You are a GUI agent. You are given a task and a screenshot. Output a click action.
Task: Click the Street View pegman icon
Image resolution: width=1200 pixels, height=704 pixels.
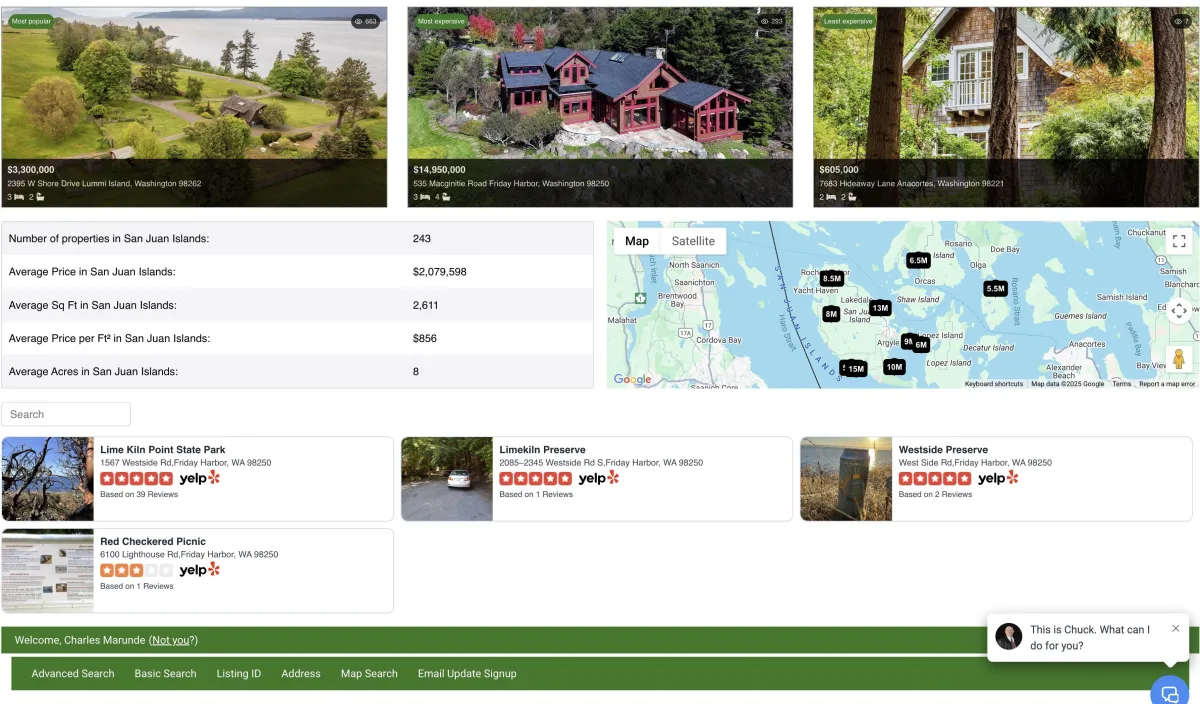[1179, 359]
